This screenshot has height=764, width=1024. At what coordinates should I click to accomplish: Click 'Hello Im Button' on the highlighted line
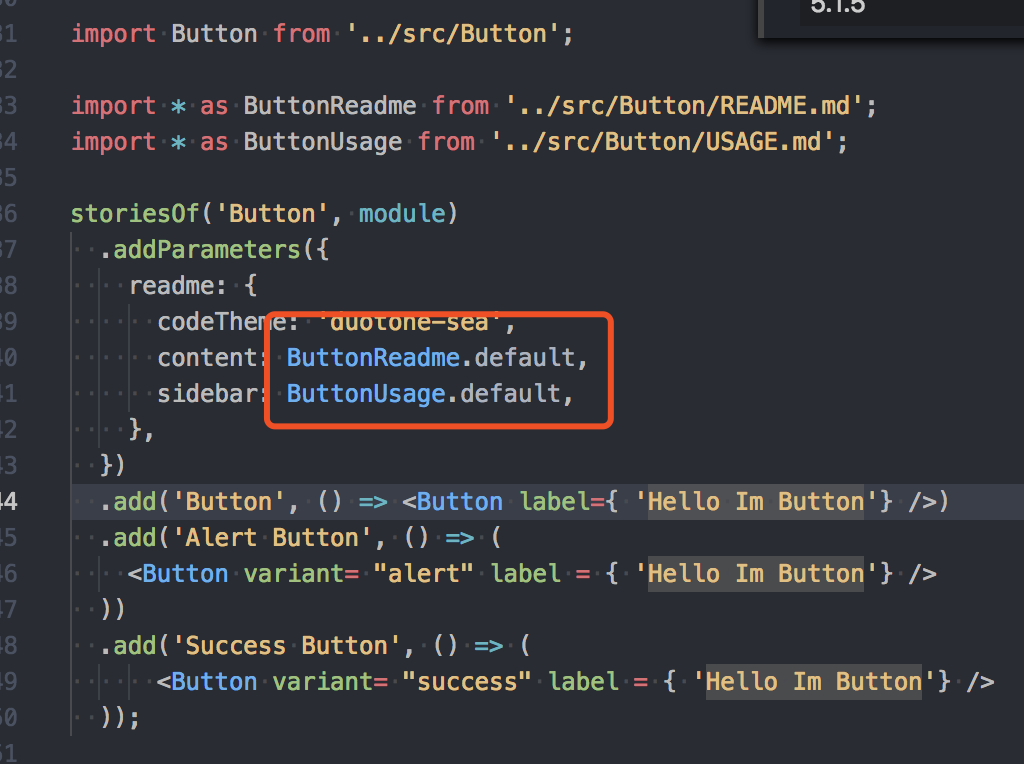[756, 502]
